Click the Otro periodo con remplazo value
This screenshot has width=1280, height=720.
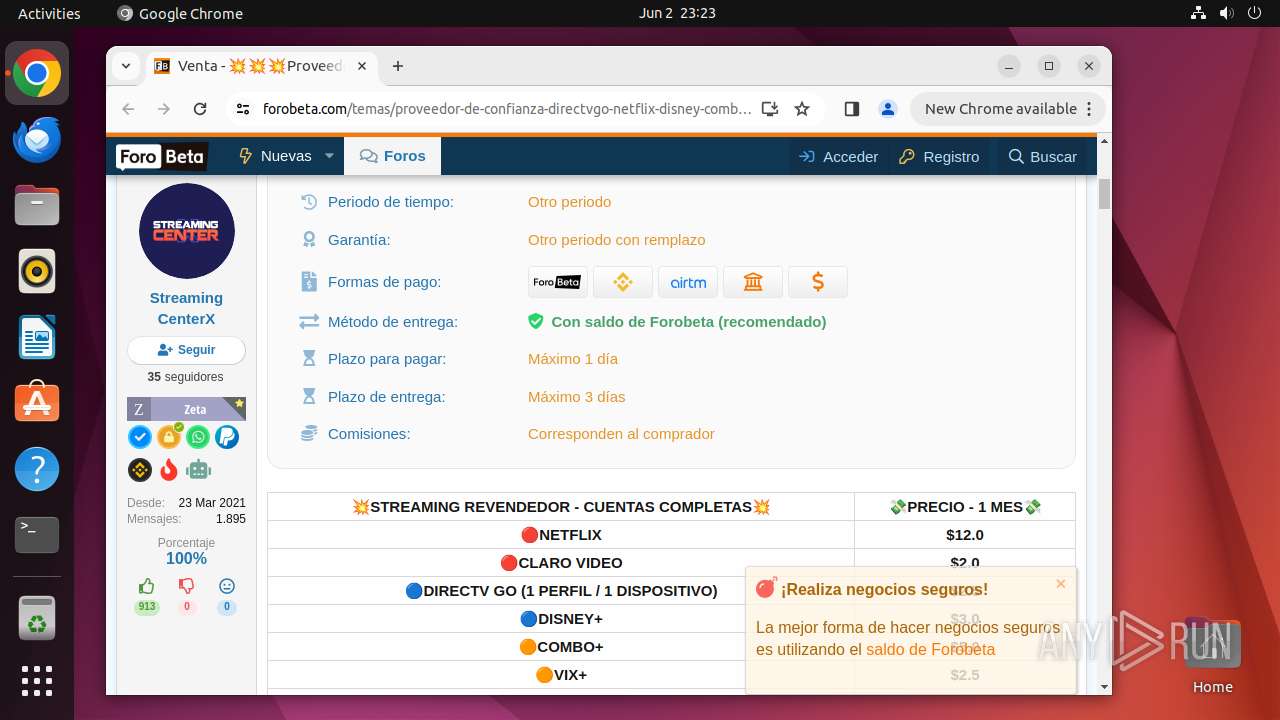click(x=616, y=240)
